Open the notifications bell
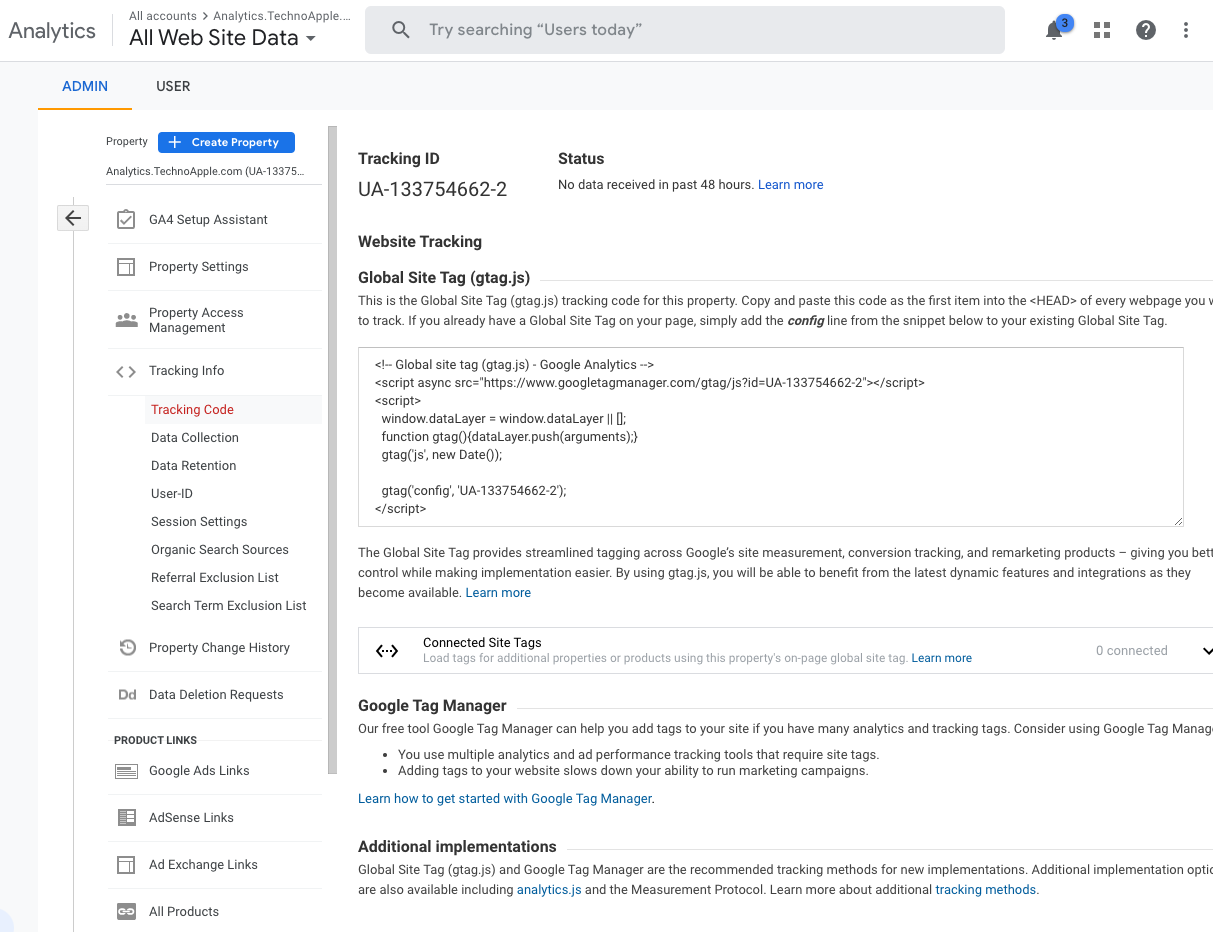The image size is (1213, 932). (1053, 31)
